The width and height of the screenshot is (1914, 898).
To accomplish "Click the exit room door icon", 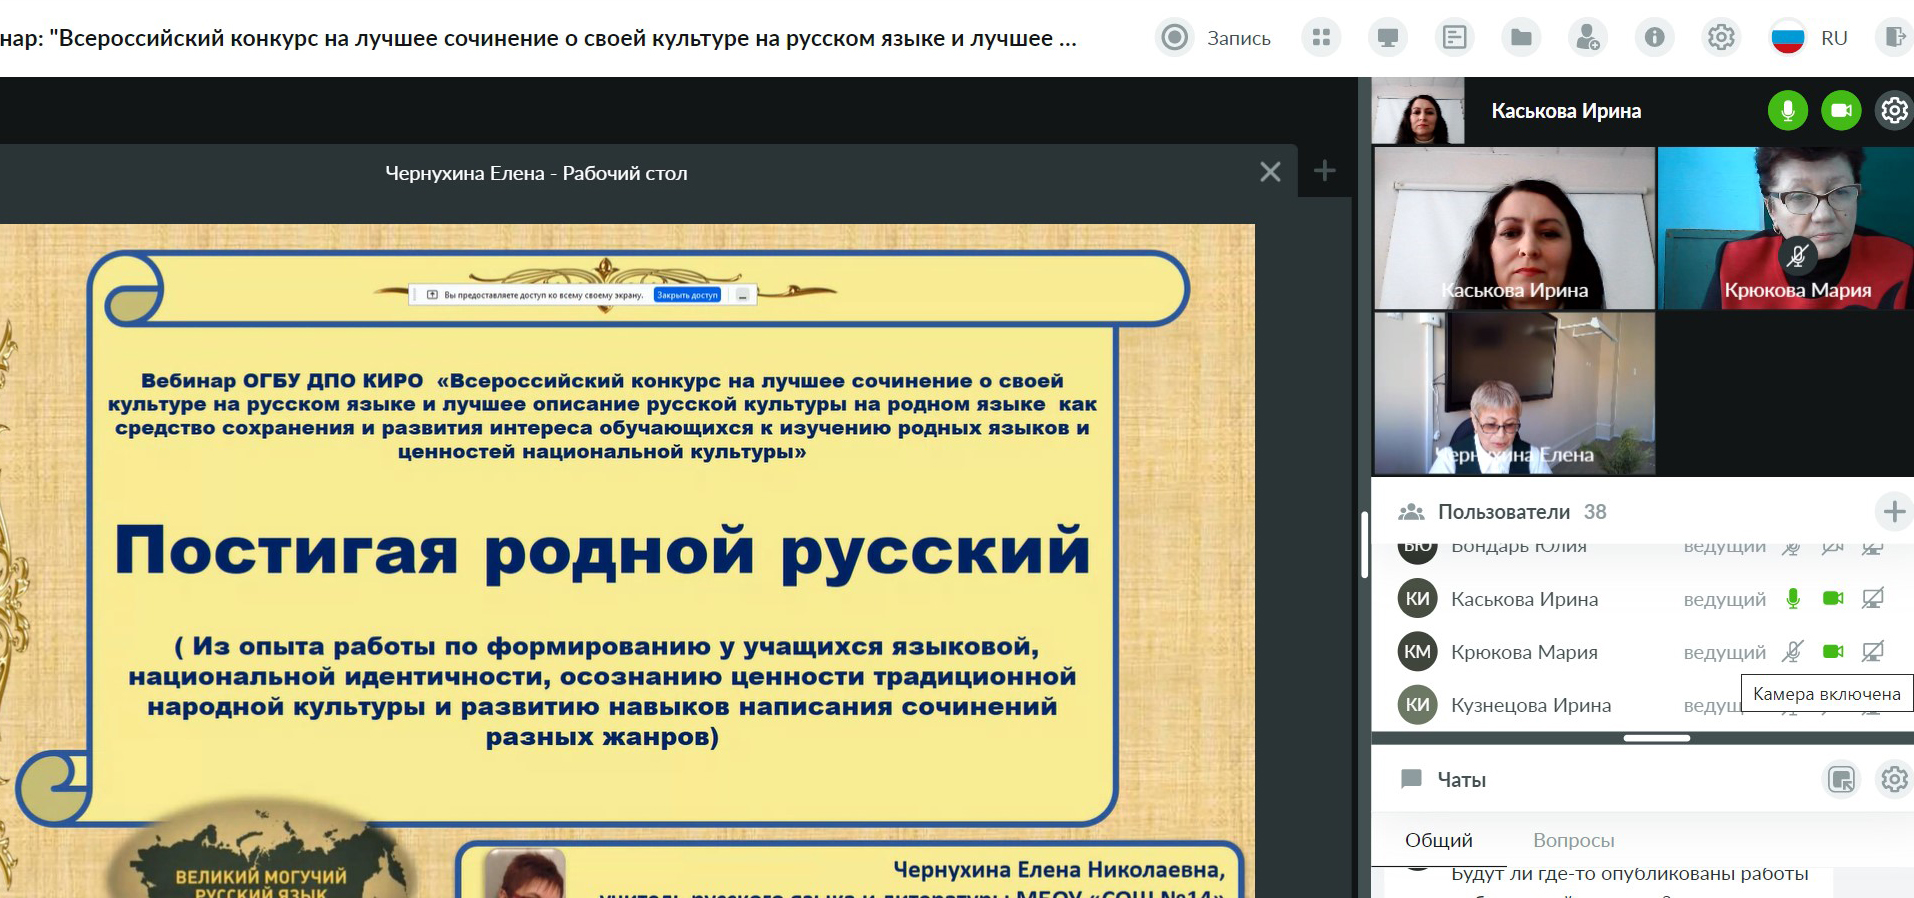I will [1894, 38].
